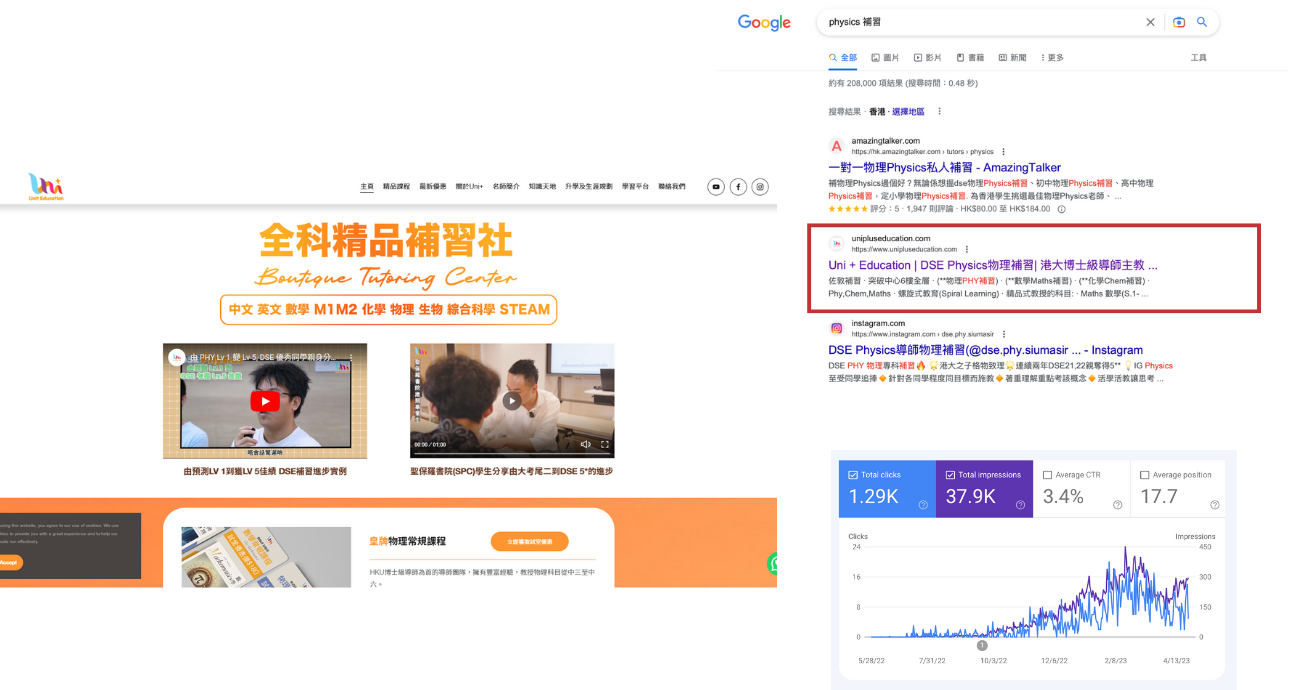Open options menu beside amazingtalker.com result
The image size is (1289, 690).
point(1003,152)
